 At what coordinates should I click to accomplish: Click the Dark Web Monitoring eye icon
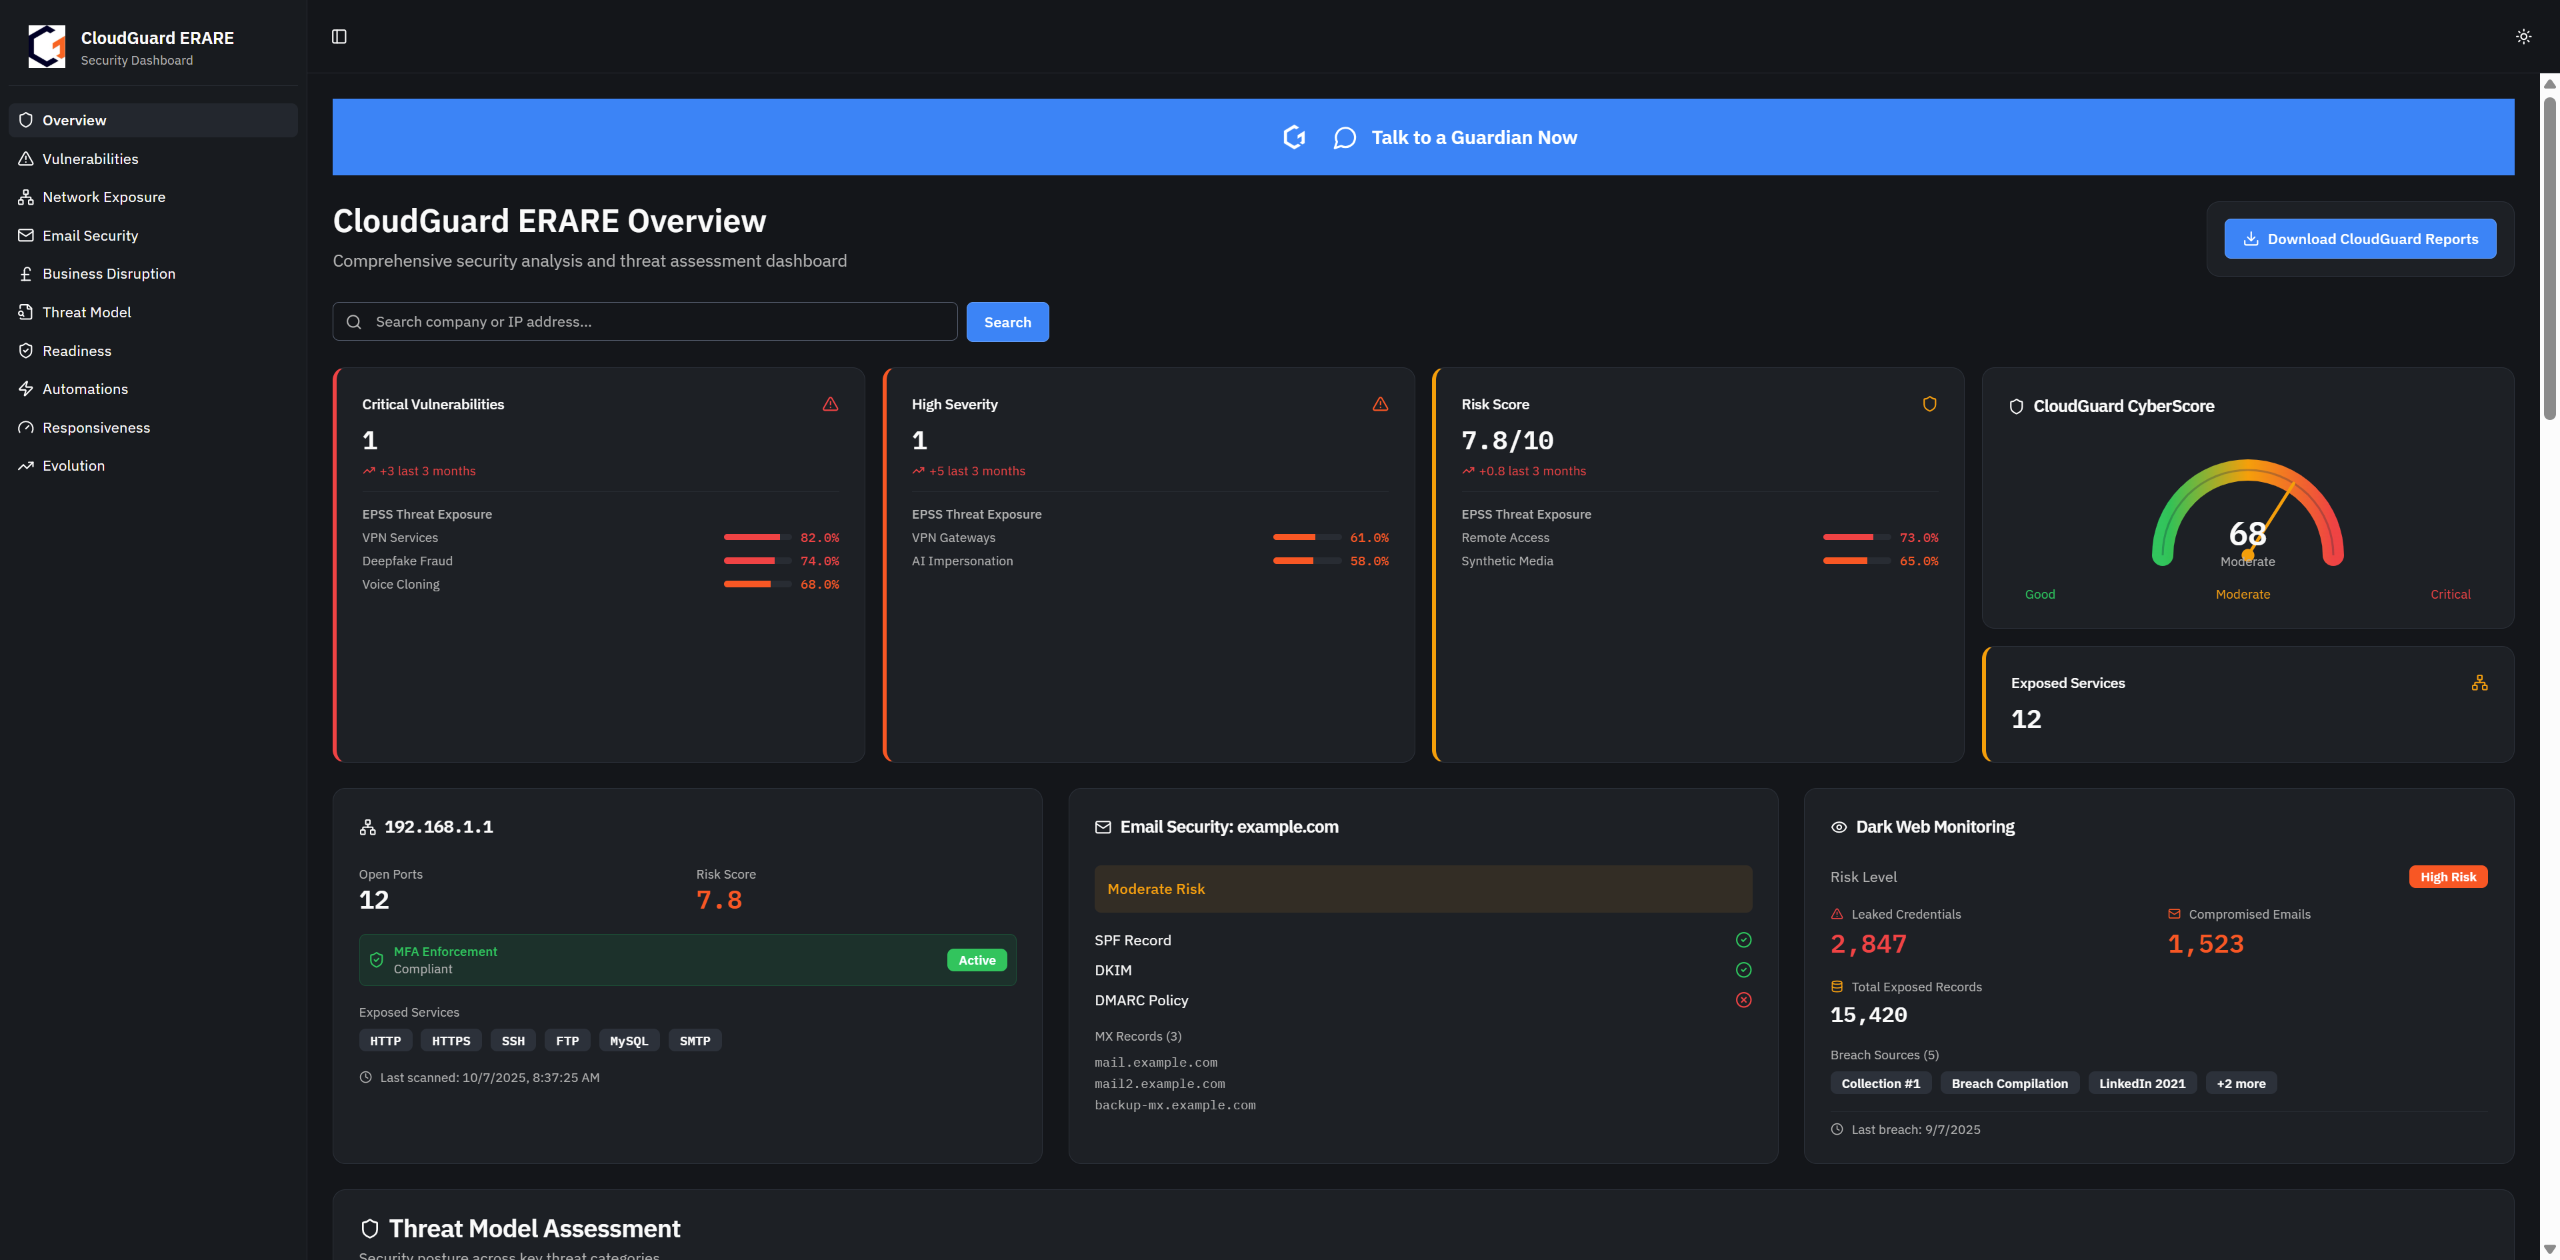(x=1838, y=827)
